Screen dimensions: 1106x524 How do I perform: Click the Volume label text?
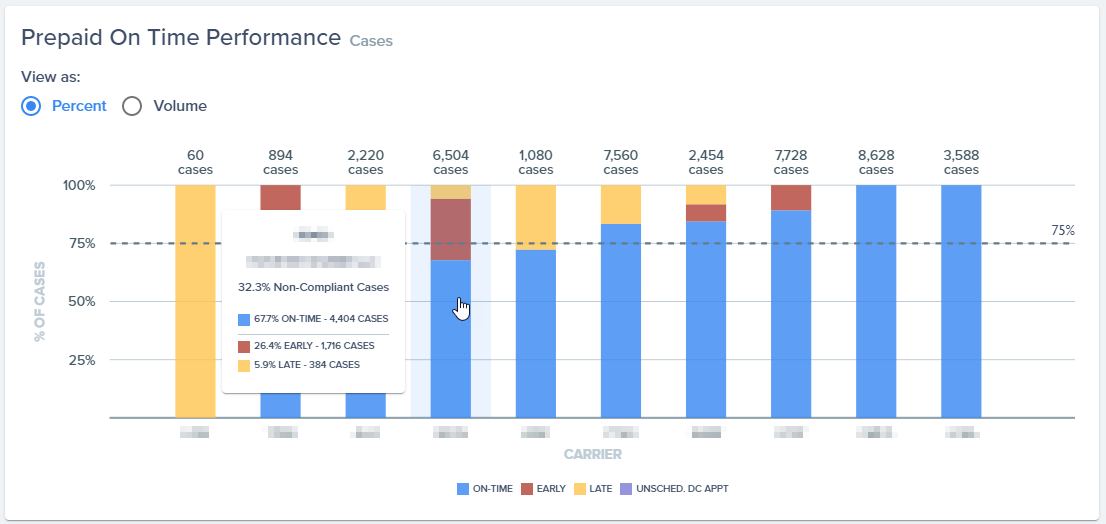pos(180,106)
